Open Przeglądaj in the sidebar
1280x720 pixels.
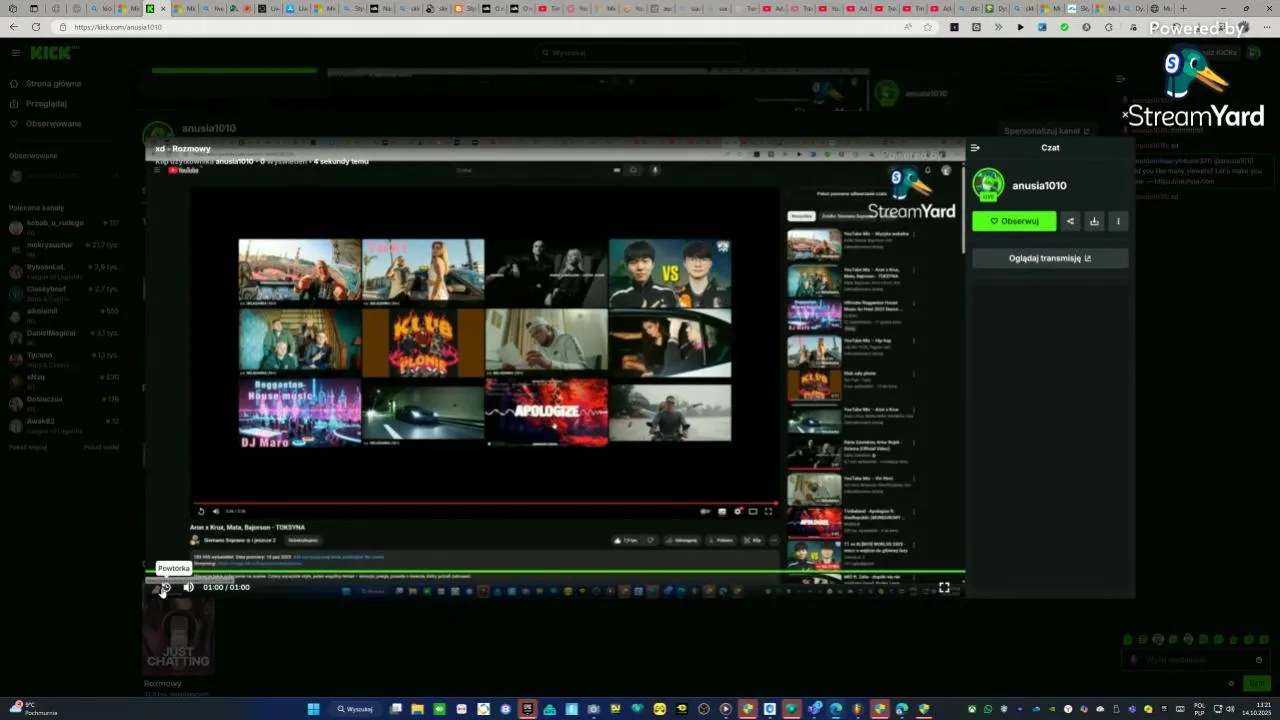point(39,104)
